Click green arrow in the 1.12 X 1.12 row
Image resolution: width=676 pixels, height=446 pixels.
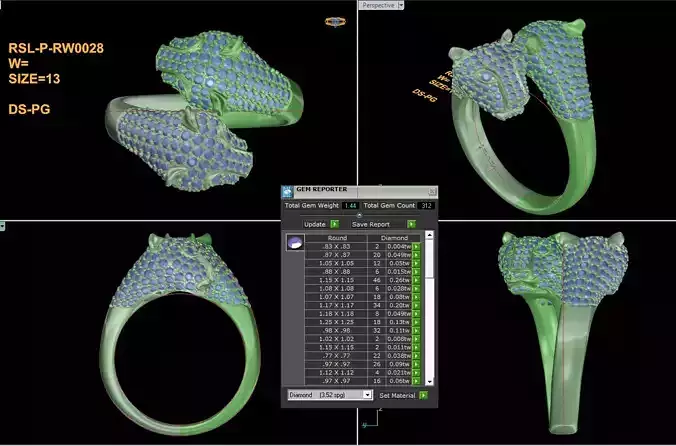(416, 373)
